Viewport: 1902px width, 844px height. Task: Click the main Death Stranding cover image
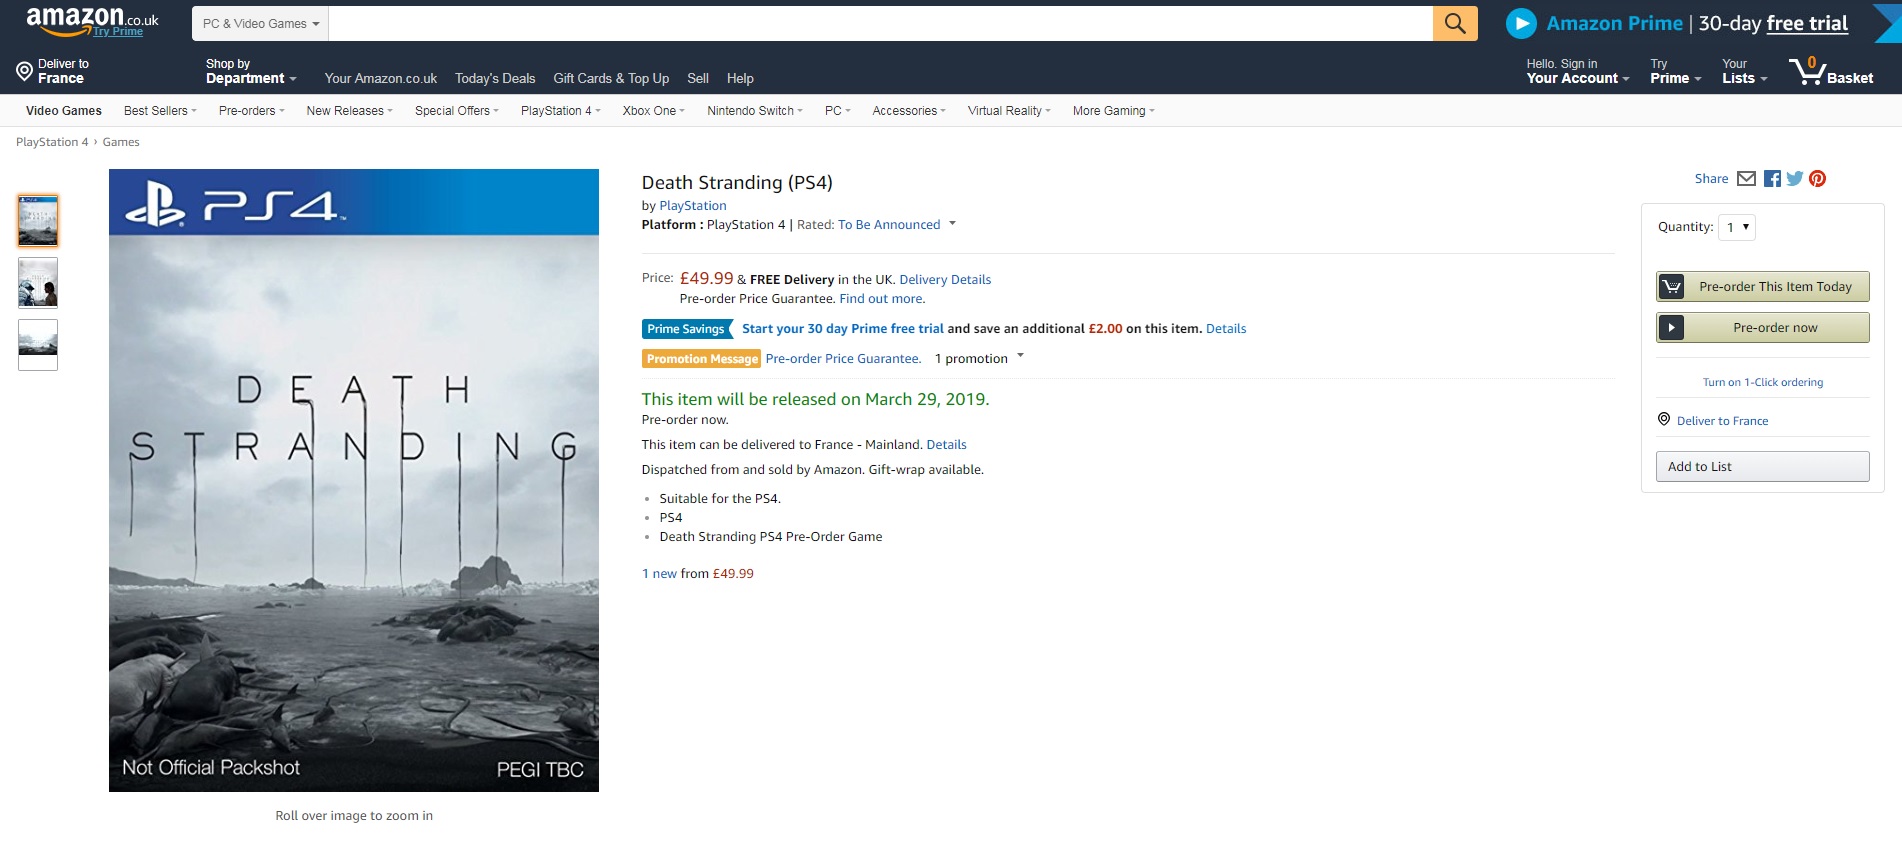click(354, 480)
